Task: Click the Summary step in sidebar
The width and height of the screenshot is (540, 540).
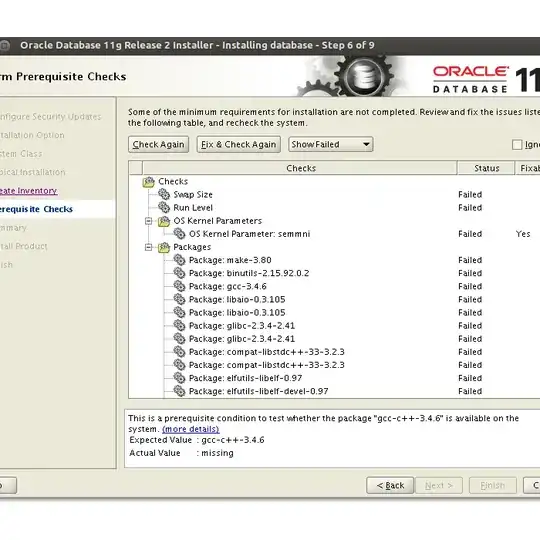Action: pyautogui.click(x=13, y=228)
